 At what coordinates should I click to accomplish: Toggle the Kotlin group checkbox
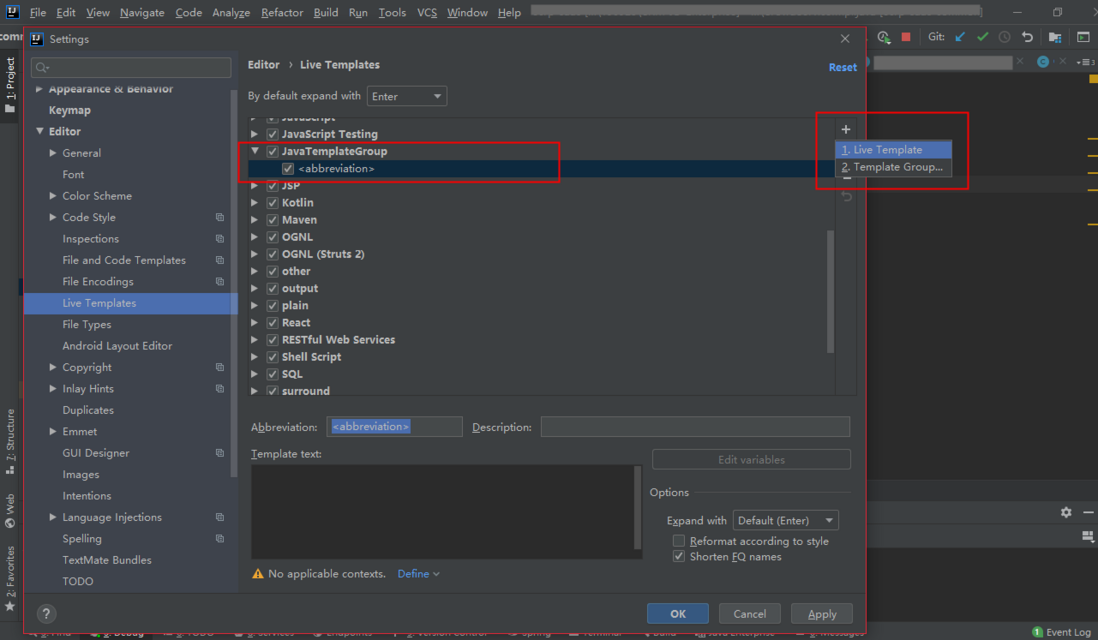[272, 203]
